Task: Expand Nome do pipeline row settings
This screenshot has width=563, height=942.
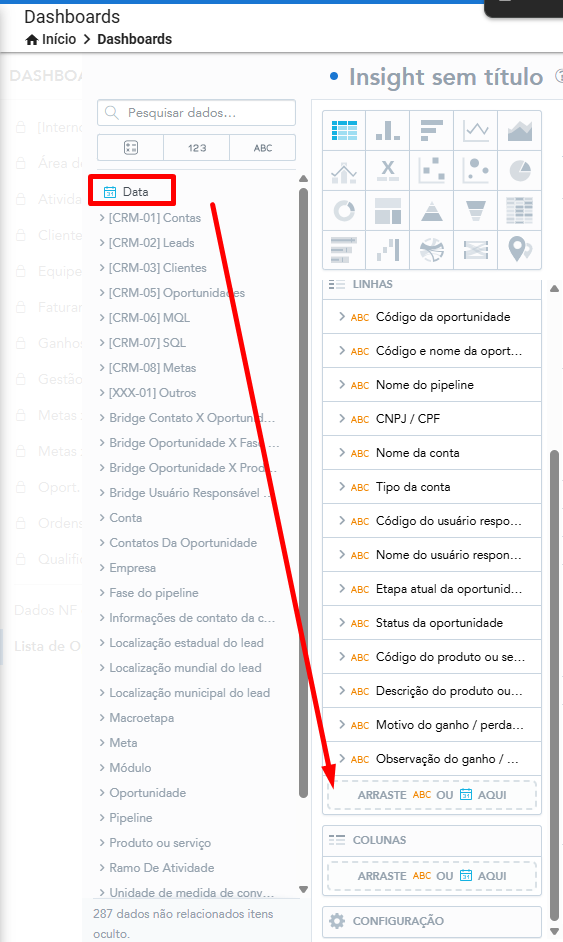Action: click(x=341, y=384)
